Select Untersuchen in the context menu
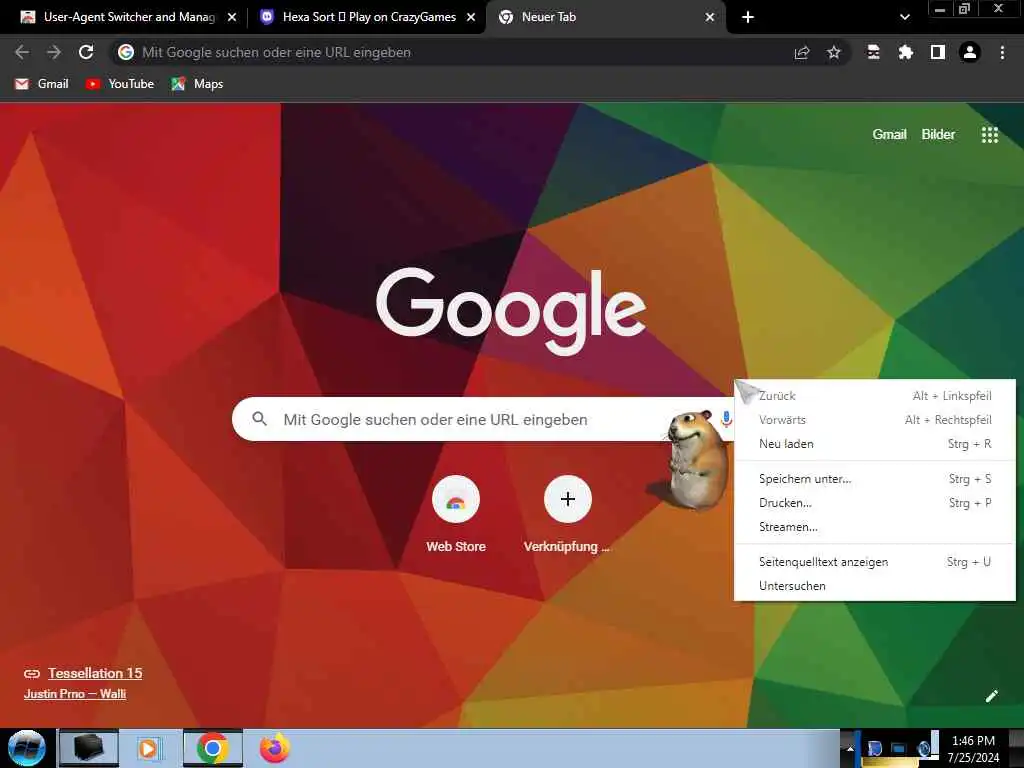The width and height of the screenshot is (1024, 768). pyautogui.click(x=874, y=586)
